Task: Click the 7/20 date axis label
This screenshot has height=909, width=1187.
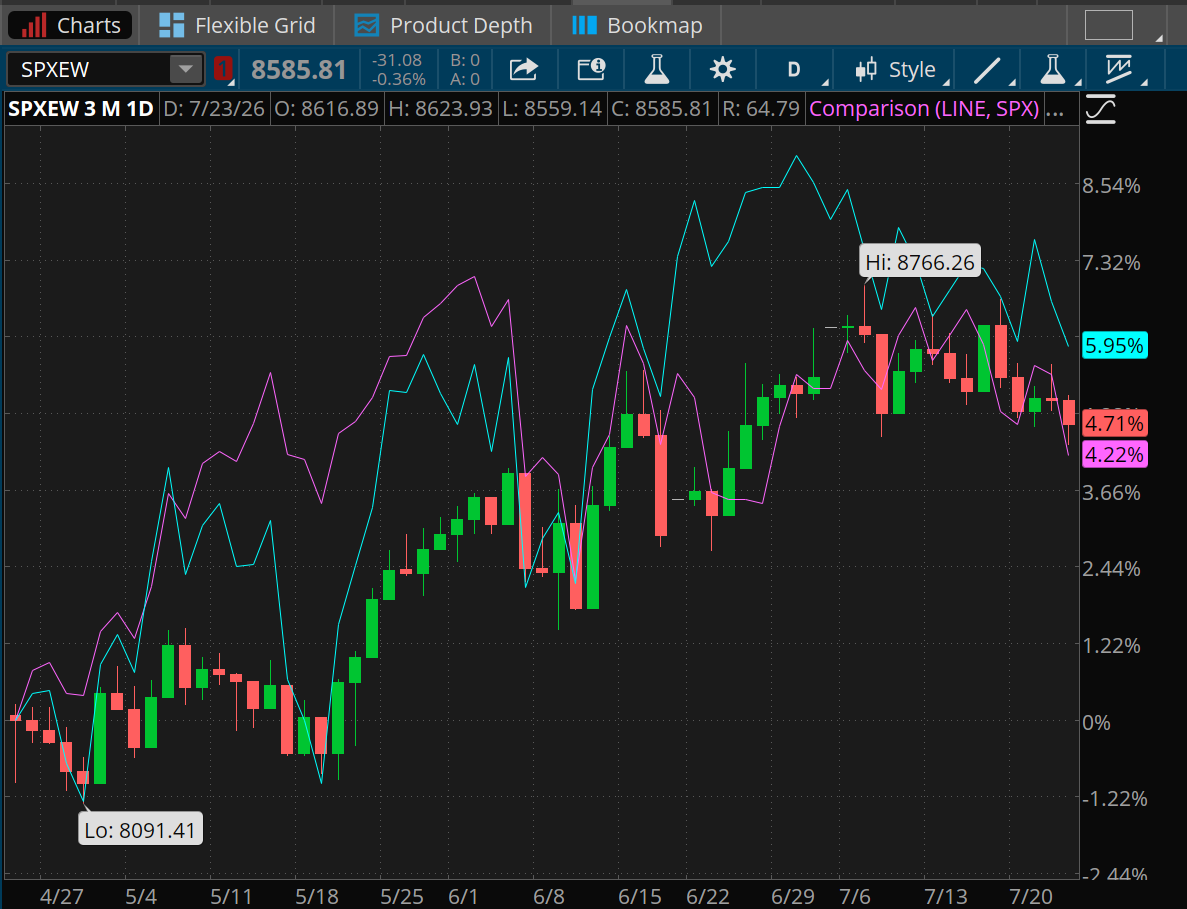Action: tap(1030, 897)
